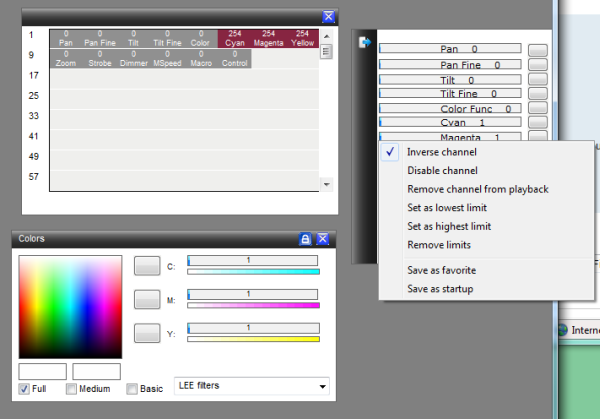Pick a color in the color spectrum
Image resolution: width=600 pixels, height=419 pixels.
click(x=70, y=307)
